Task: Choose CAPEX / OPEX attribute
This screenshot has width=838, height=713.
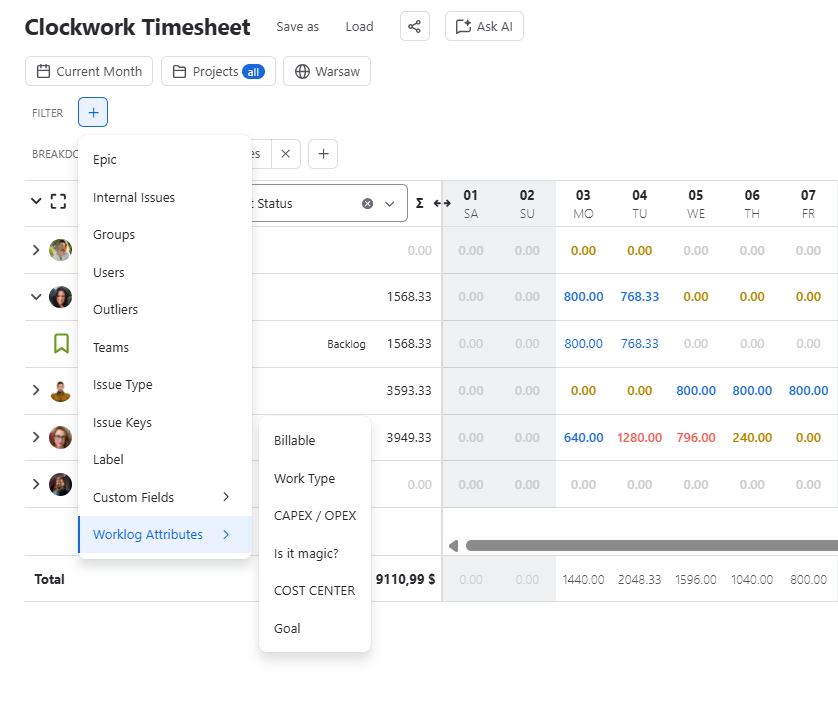Action: [315, 516]
